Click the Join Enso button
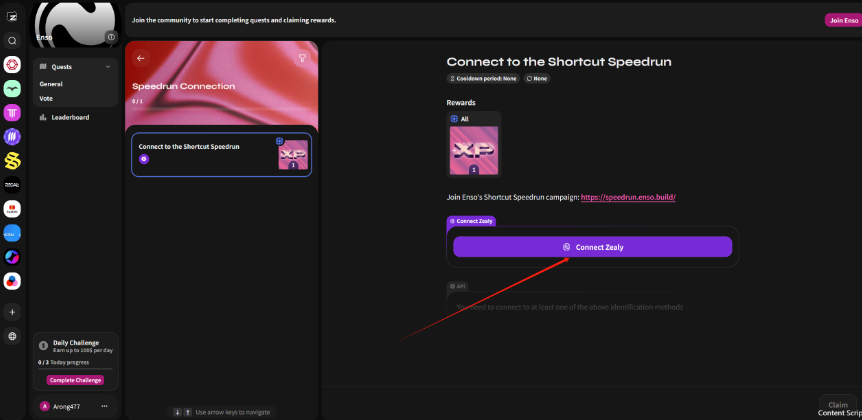This screenshot has height=420, width=862. click(843, 20)
